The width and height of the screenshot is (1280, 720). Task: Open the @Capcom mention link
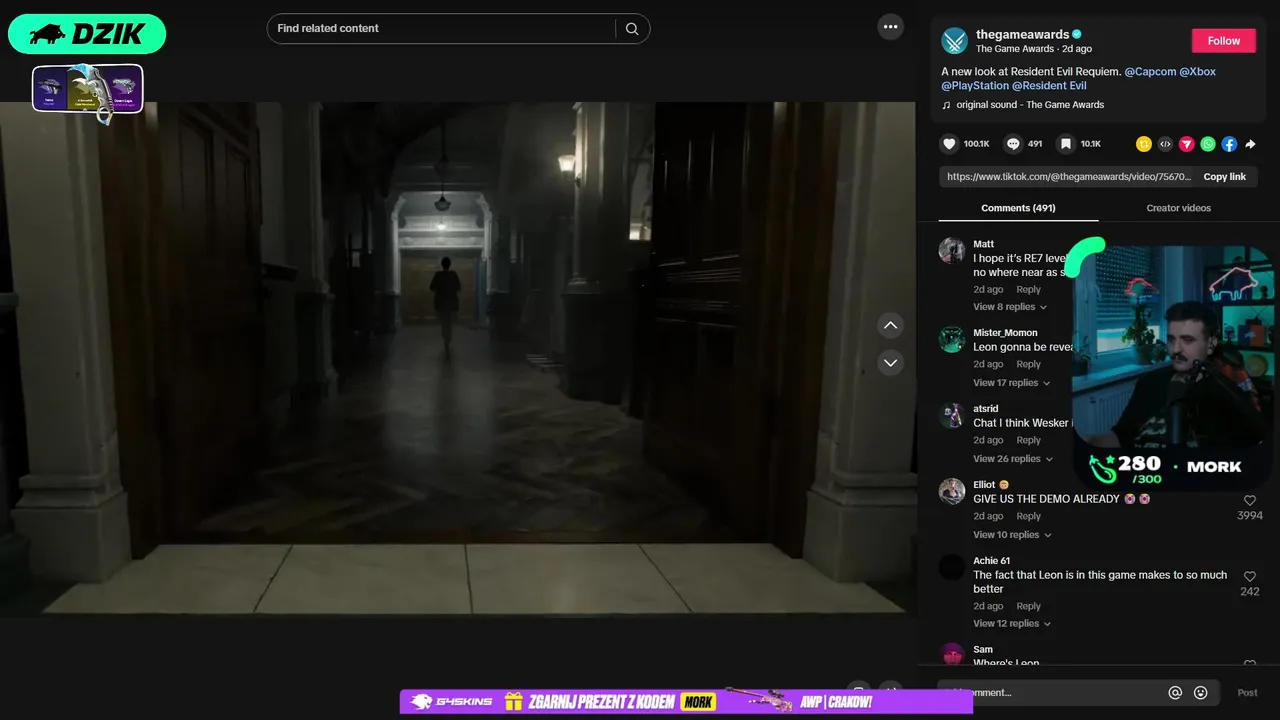1150,72
